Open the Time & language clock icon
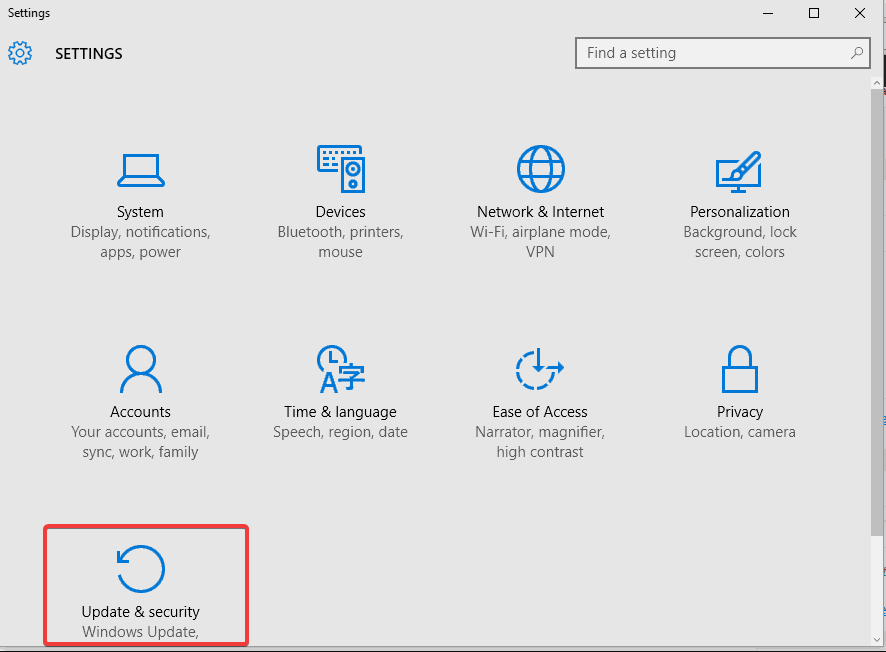This screenshot has width=886, height=652. (x=341, y=369)
